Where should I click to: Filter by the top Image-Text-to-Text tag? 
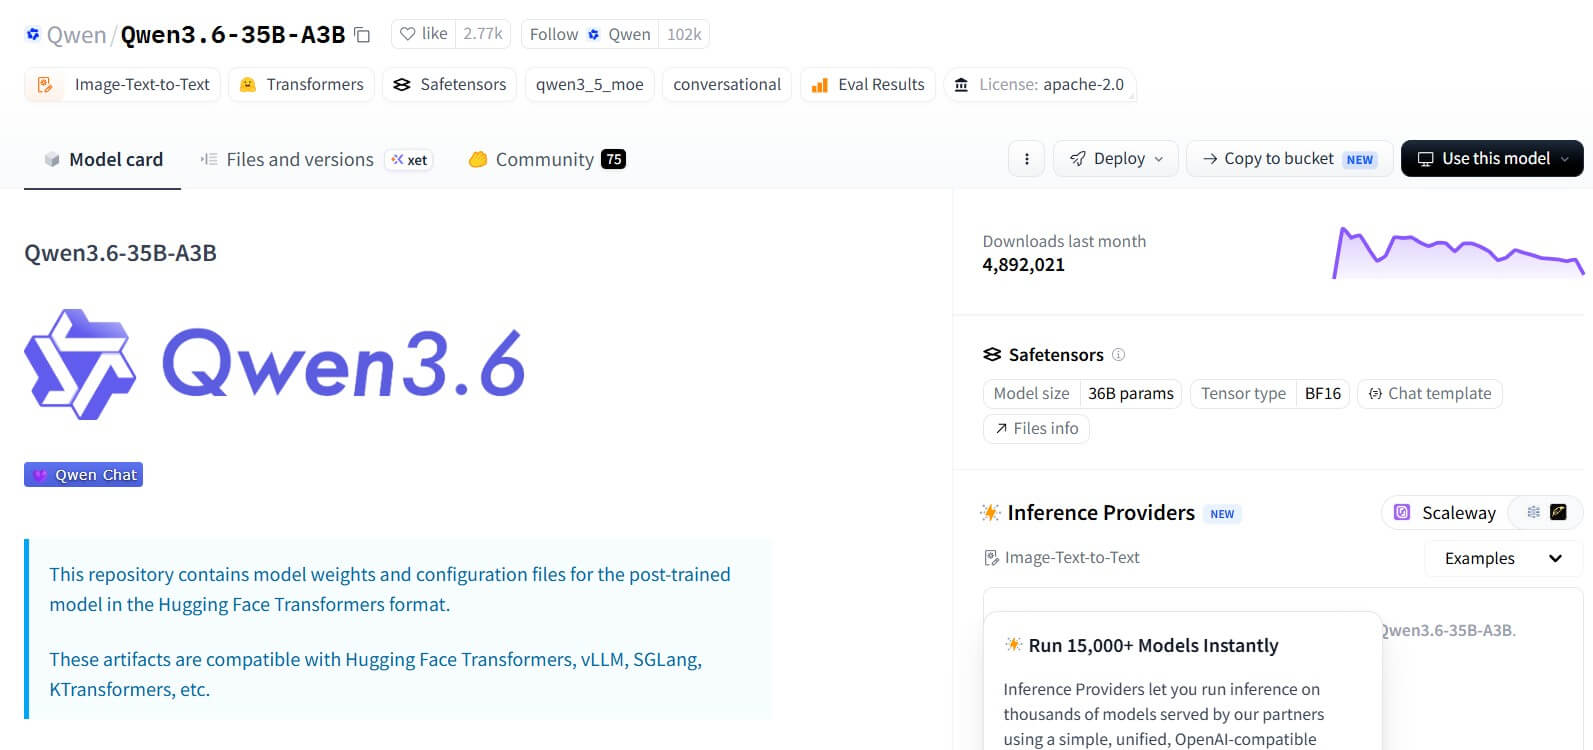pos(122,84)
